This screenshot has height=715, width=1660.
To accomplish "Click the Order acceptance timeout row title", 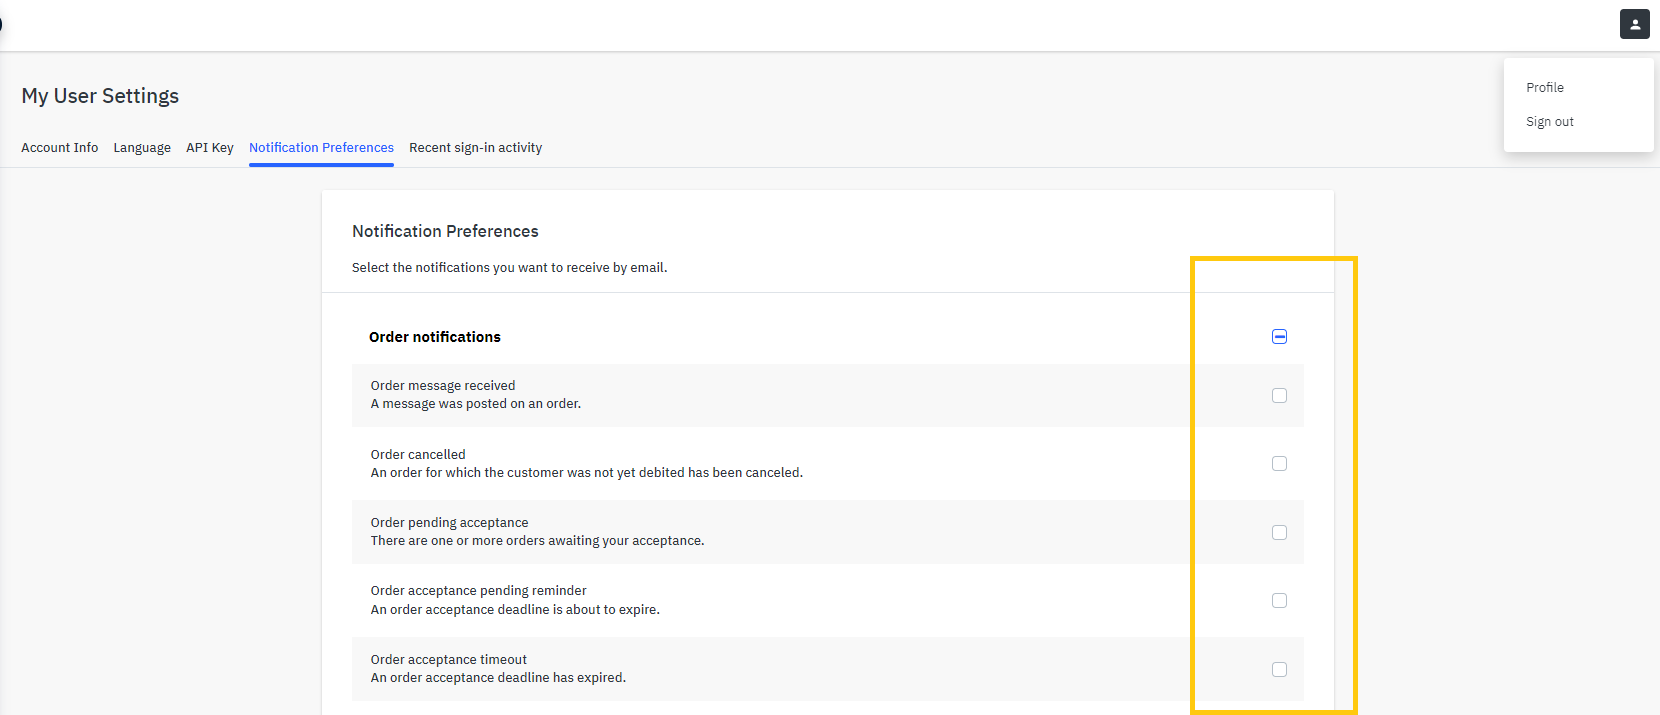I will tap(448, 660).
